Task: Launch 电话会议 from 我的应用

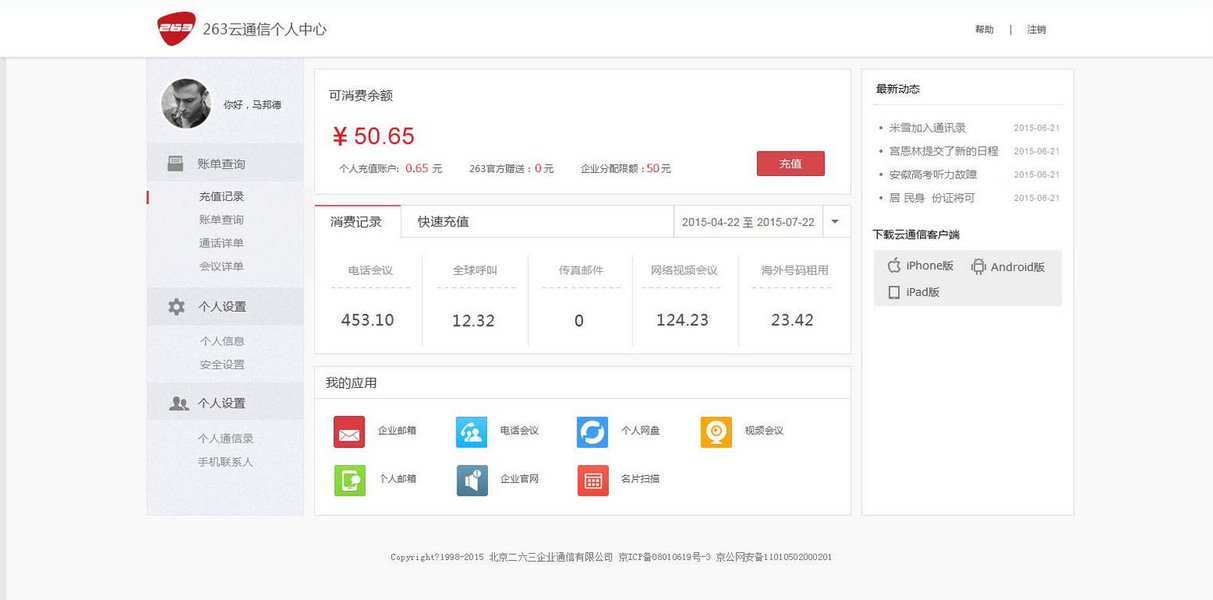Action: [471, 431]
